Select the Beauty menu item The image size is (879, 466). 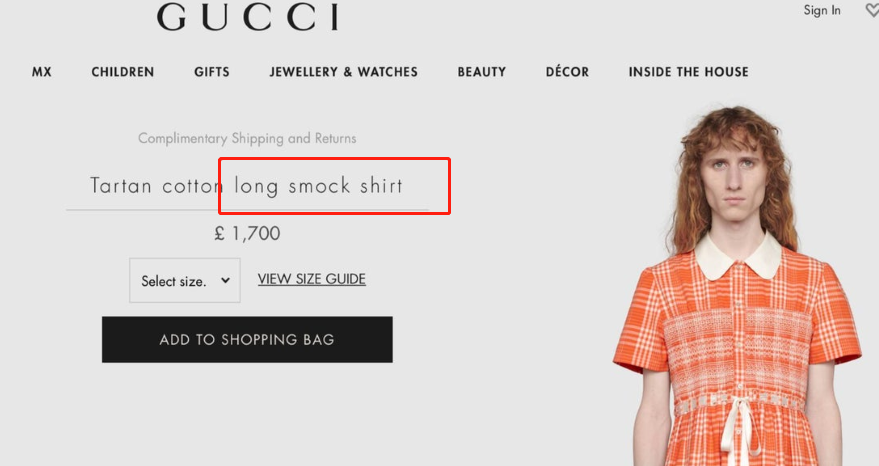482,72
